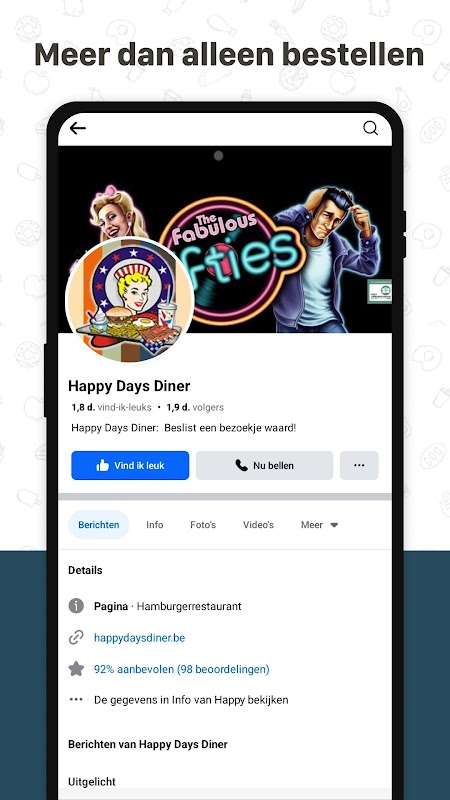This screenshot has height=800, width=450.
Task: Tap the ellipsis icon beside De gegevens
Action: [76, 699]
